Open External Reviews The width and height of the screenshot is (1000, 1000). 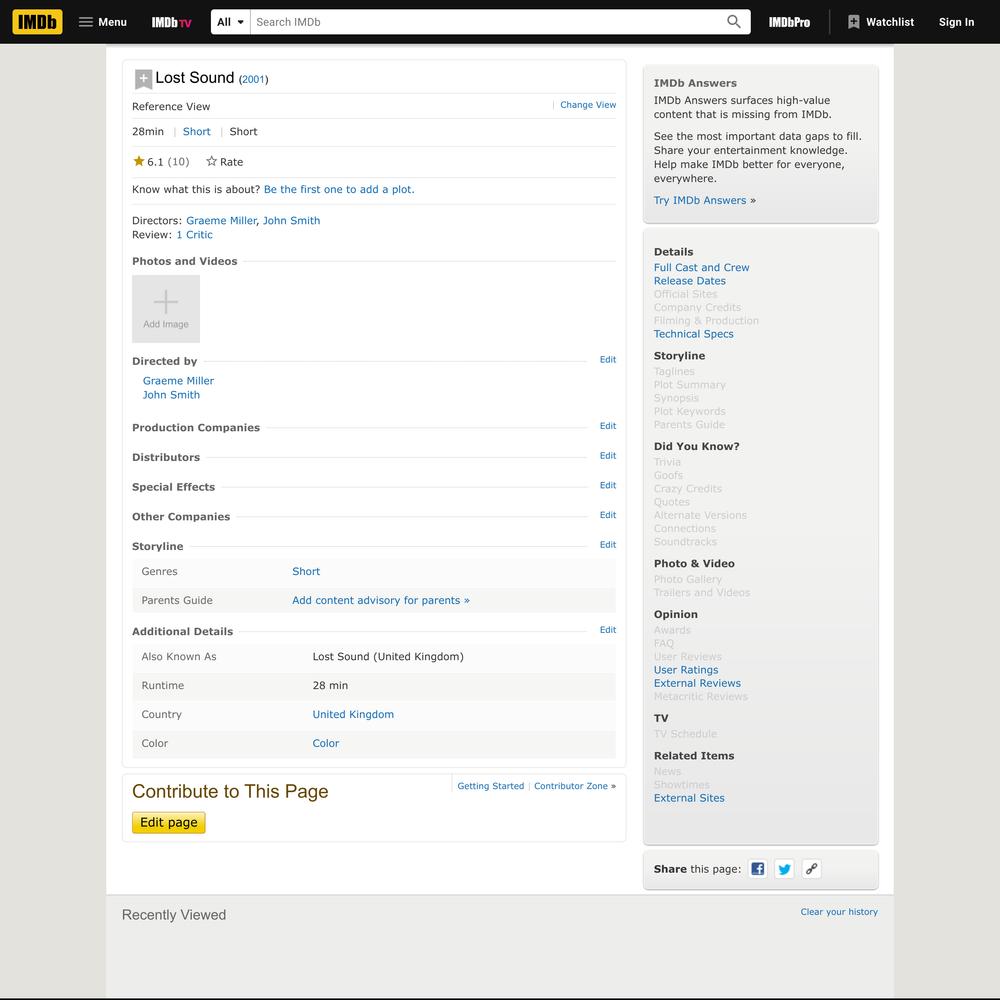pos(697,683)
